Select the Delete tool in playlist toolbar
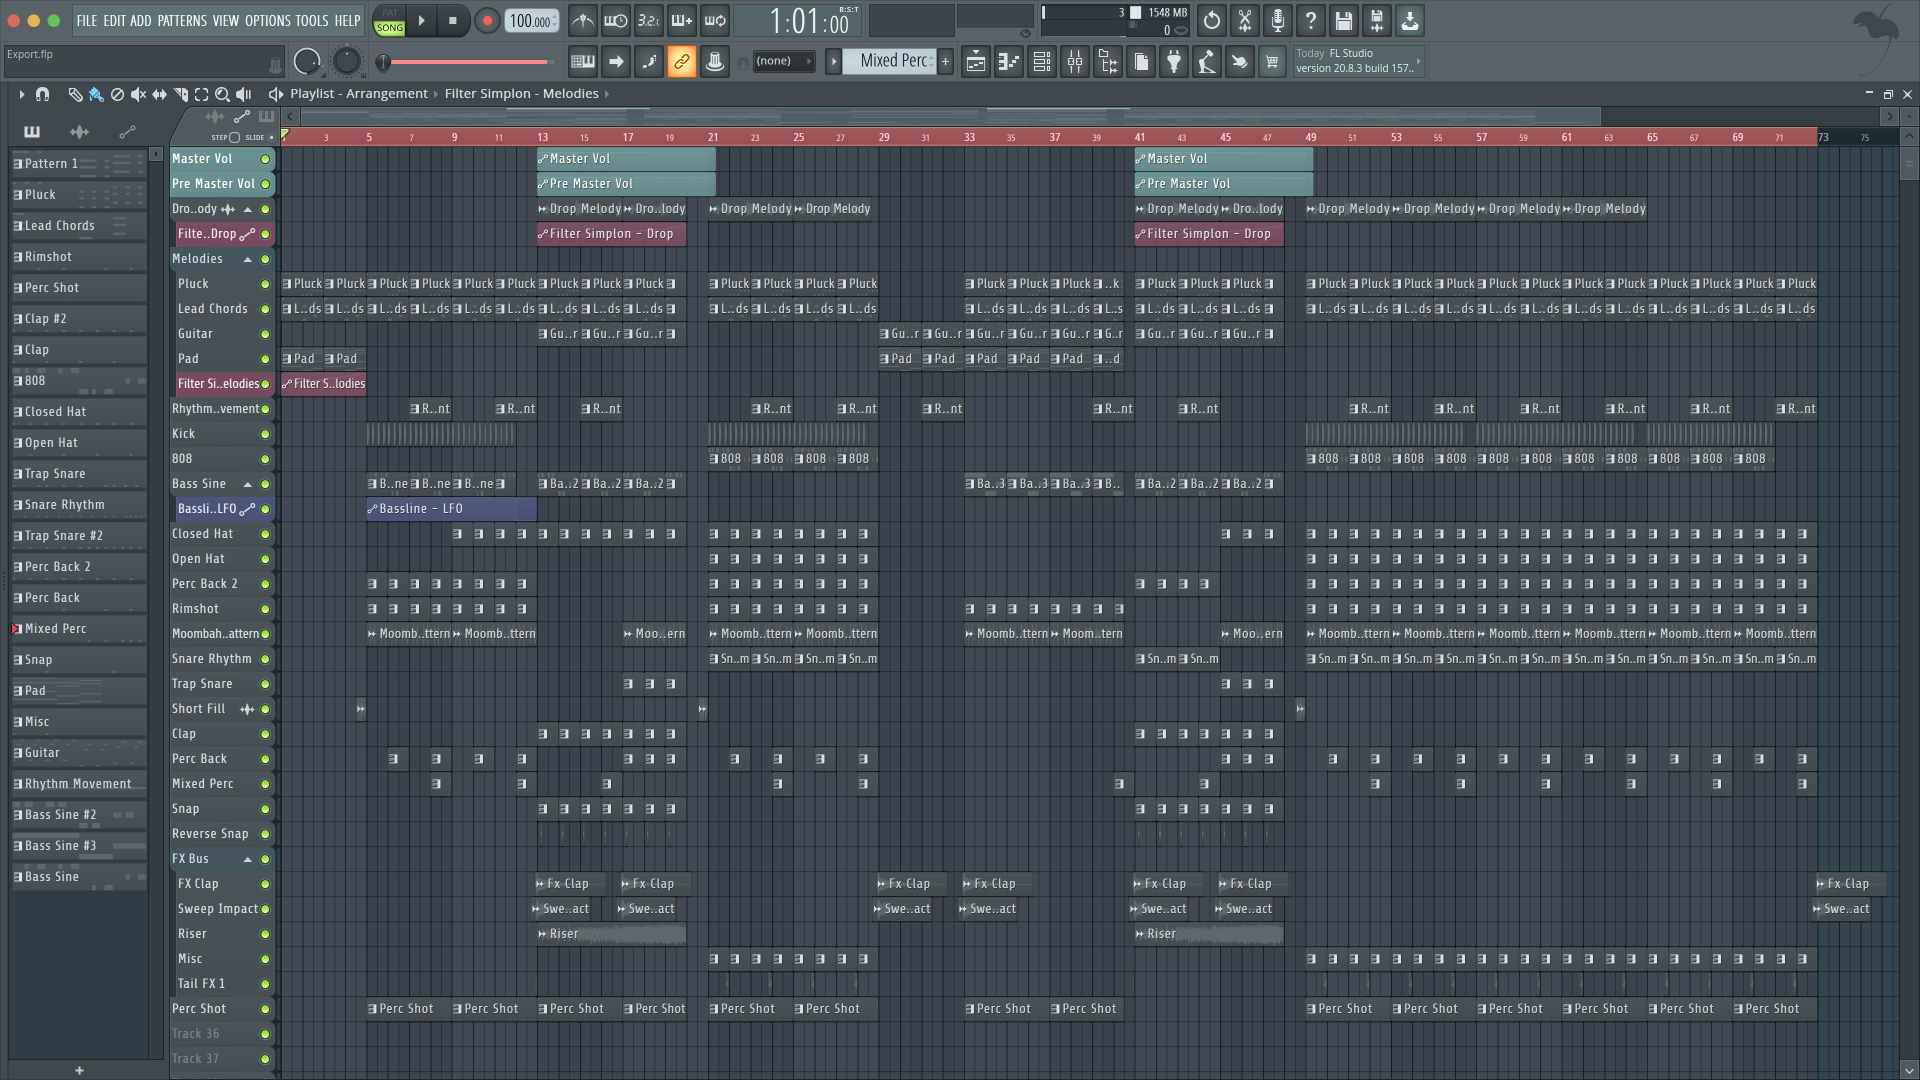The height and width of the screenshot is (1080, 1920). point(117,94)
